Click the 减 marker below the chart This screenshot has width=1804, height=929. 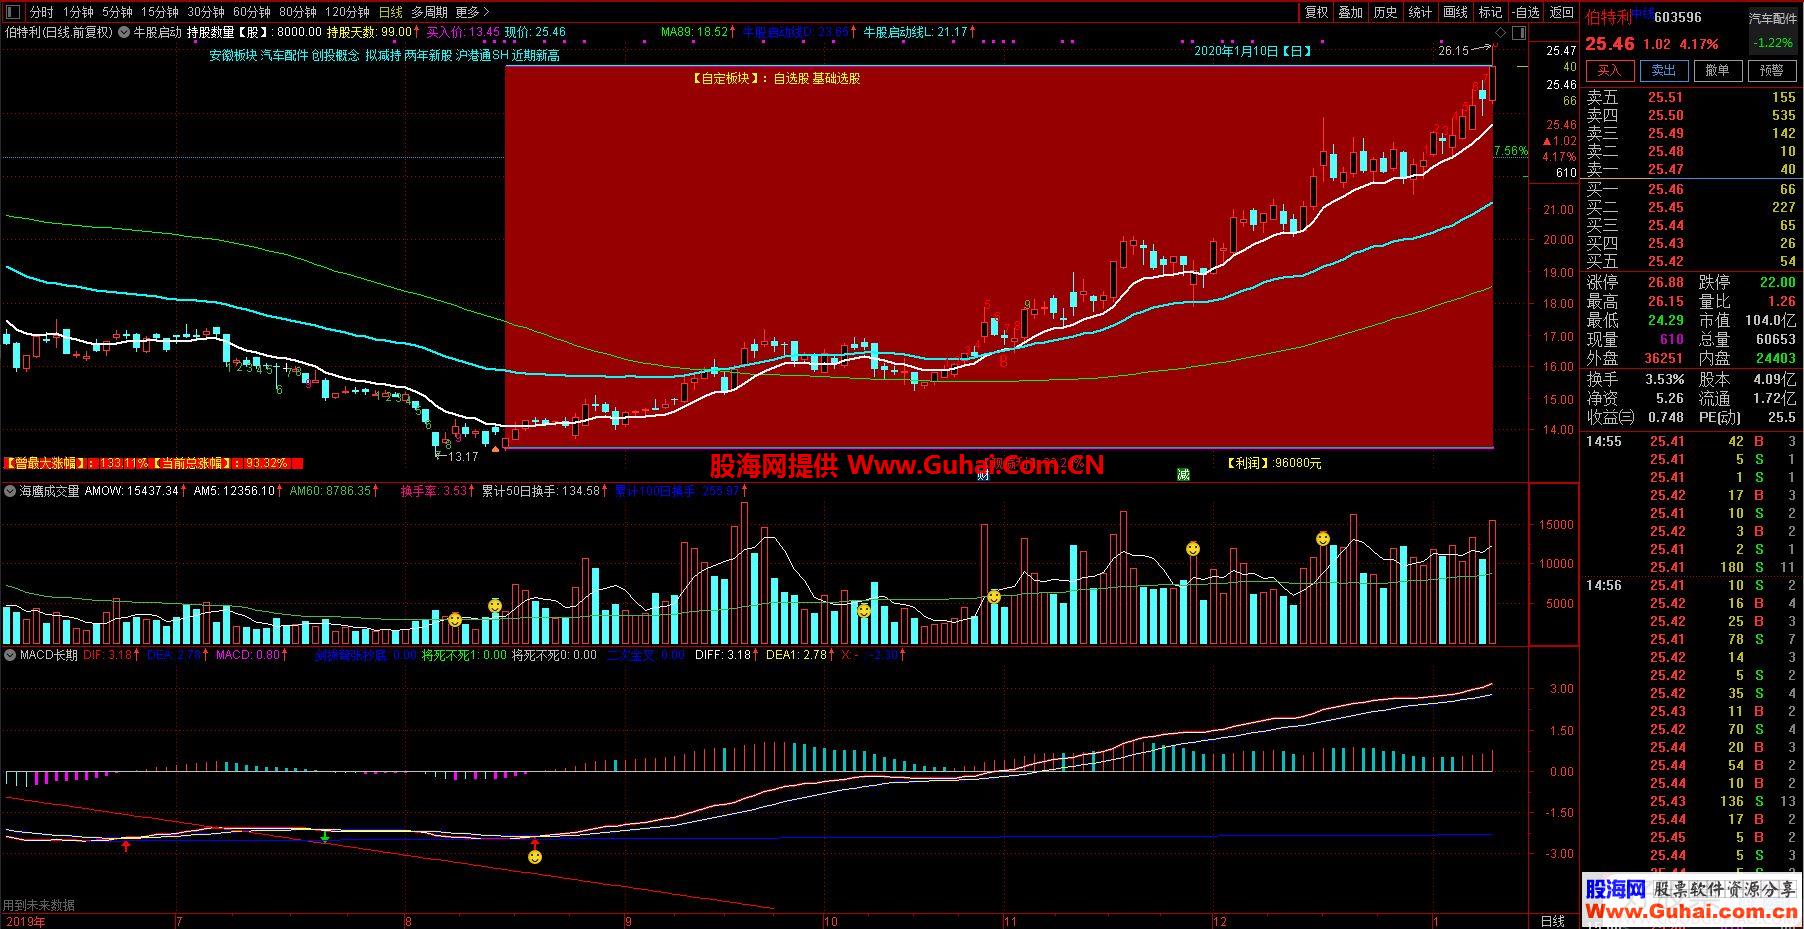pyautogui.click(x=1183, y=474)
